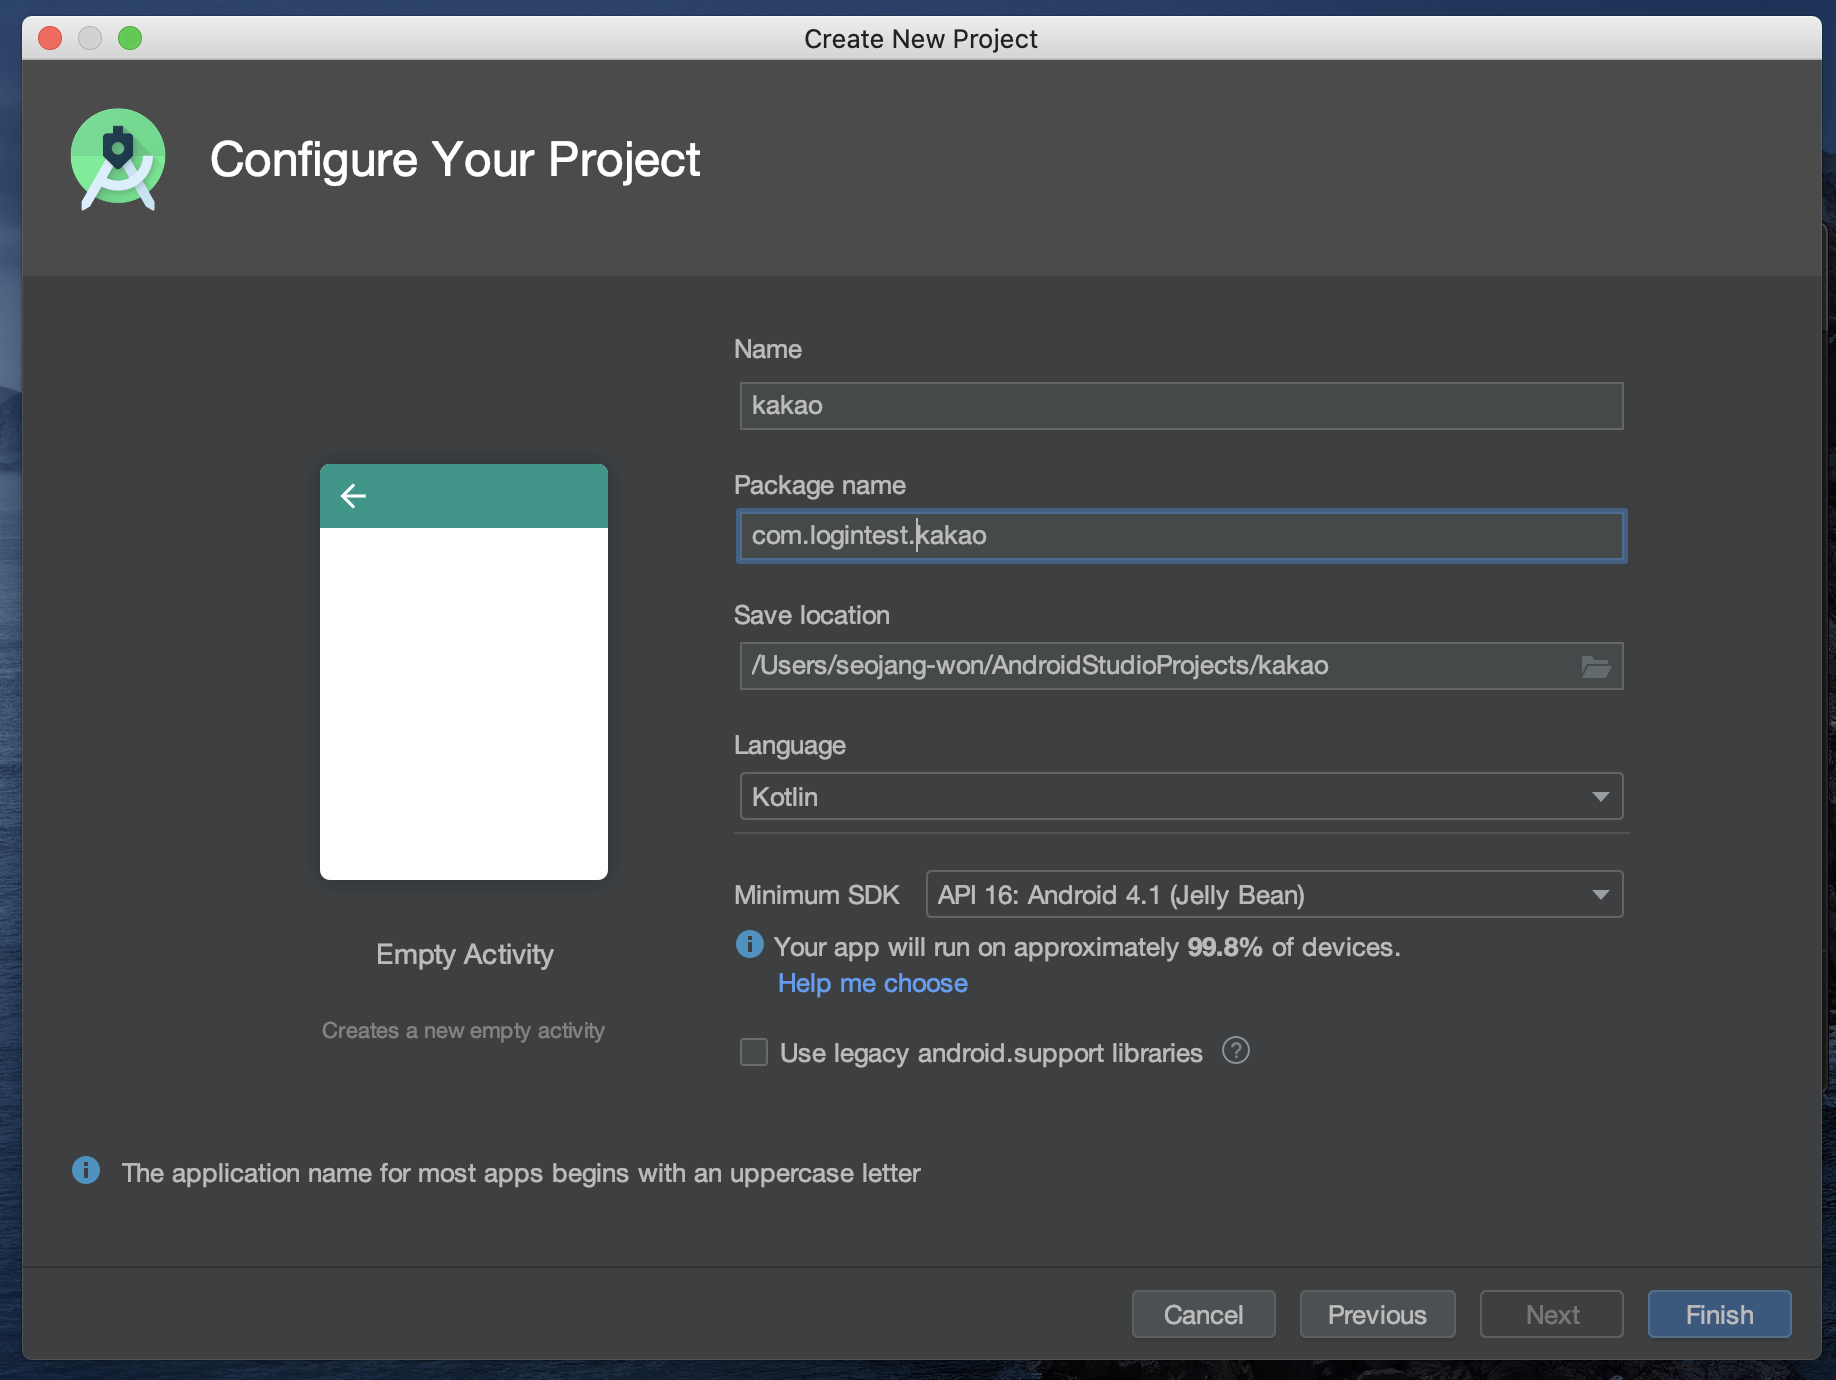Click the Android Studio logo icon

pos(118,160)
